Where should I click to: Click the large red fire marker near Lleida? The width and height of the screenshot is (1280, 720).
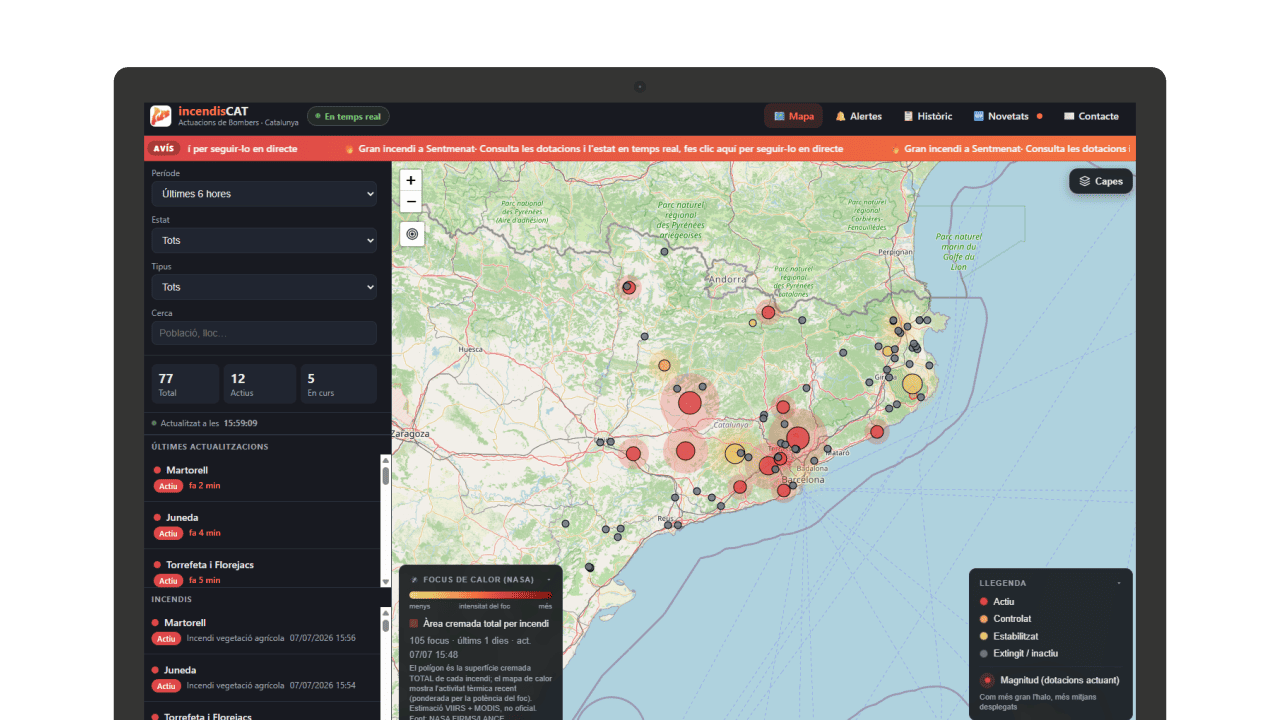690,403
